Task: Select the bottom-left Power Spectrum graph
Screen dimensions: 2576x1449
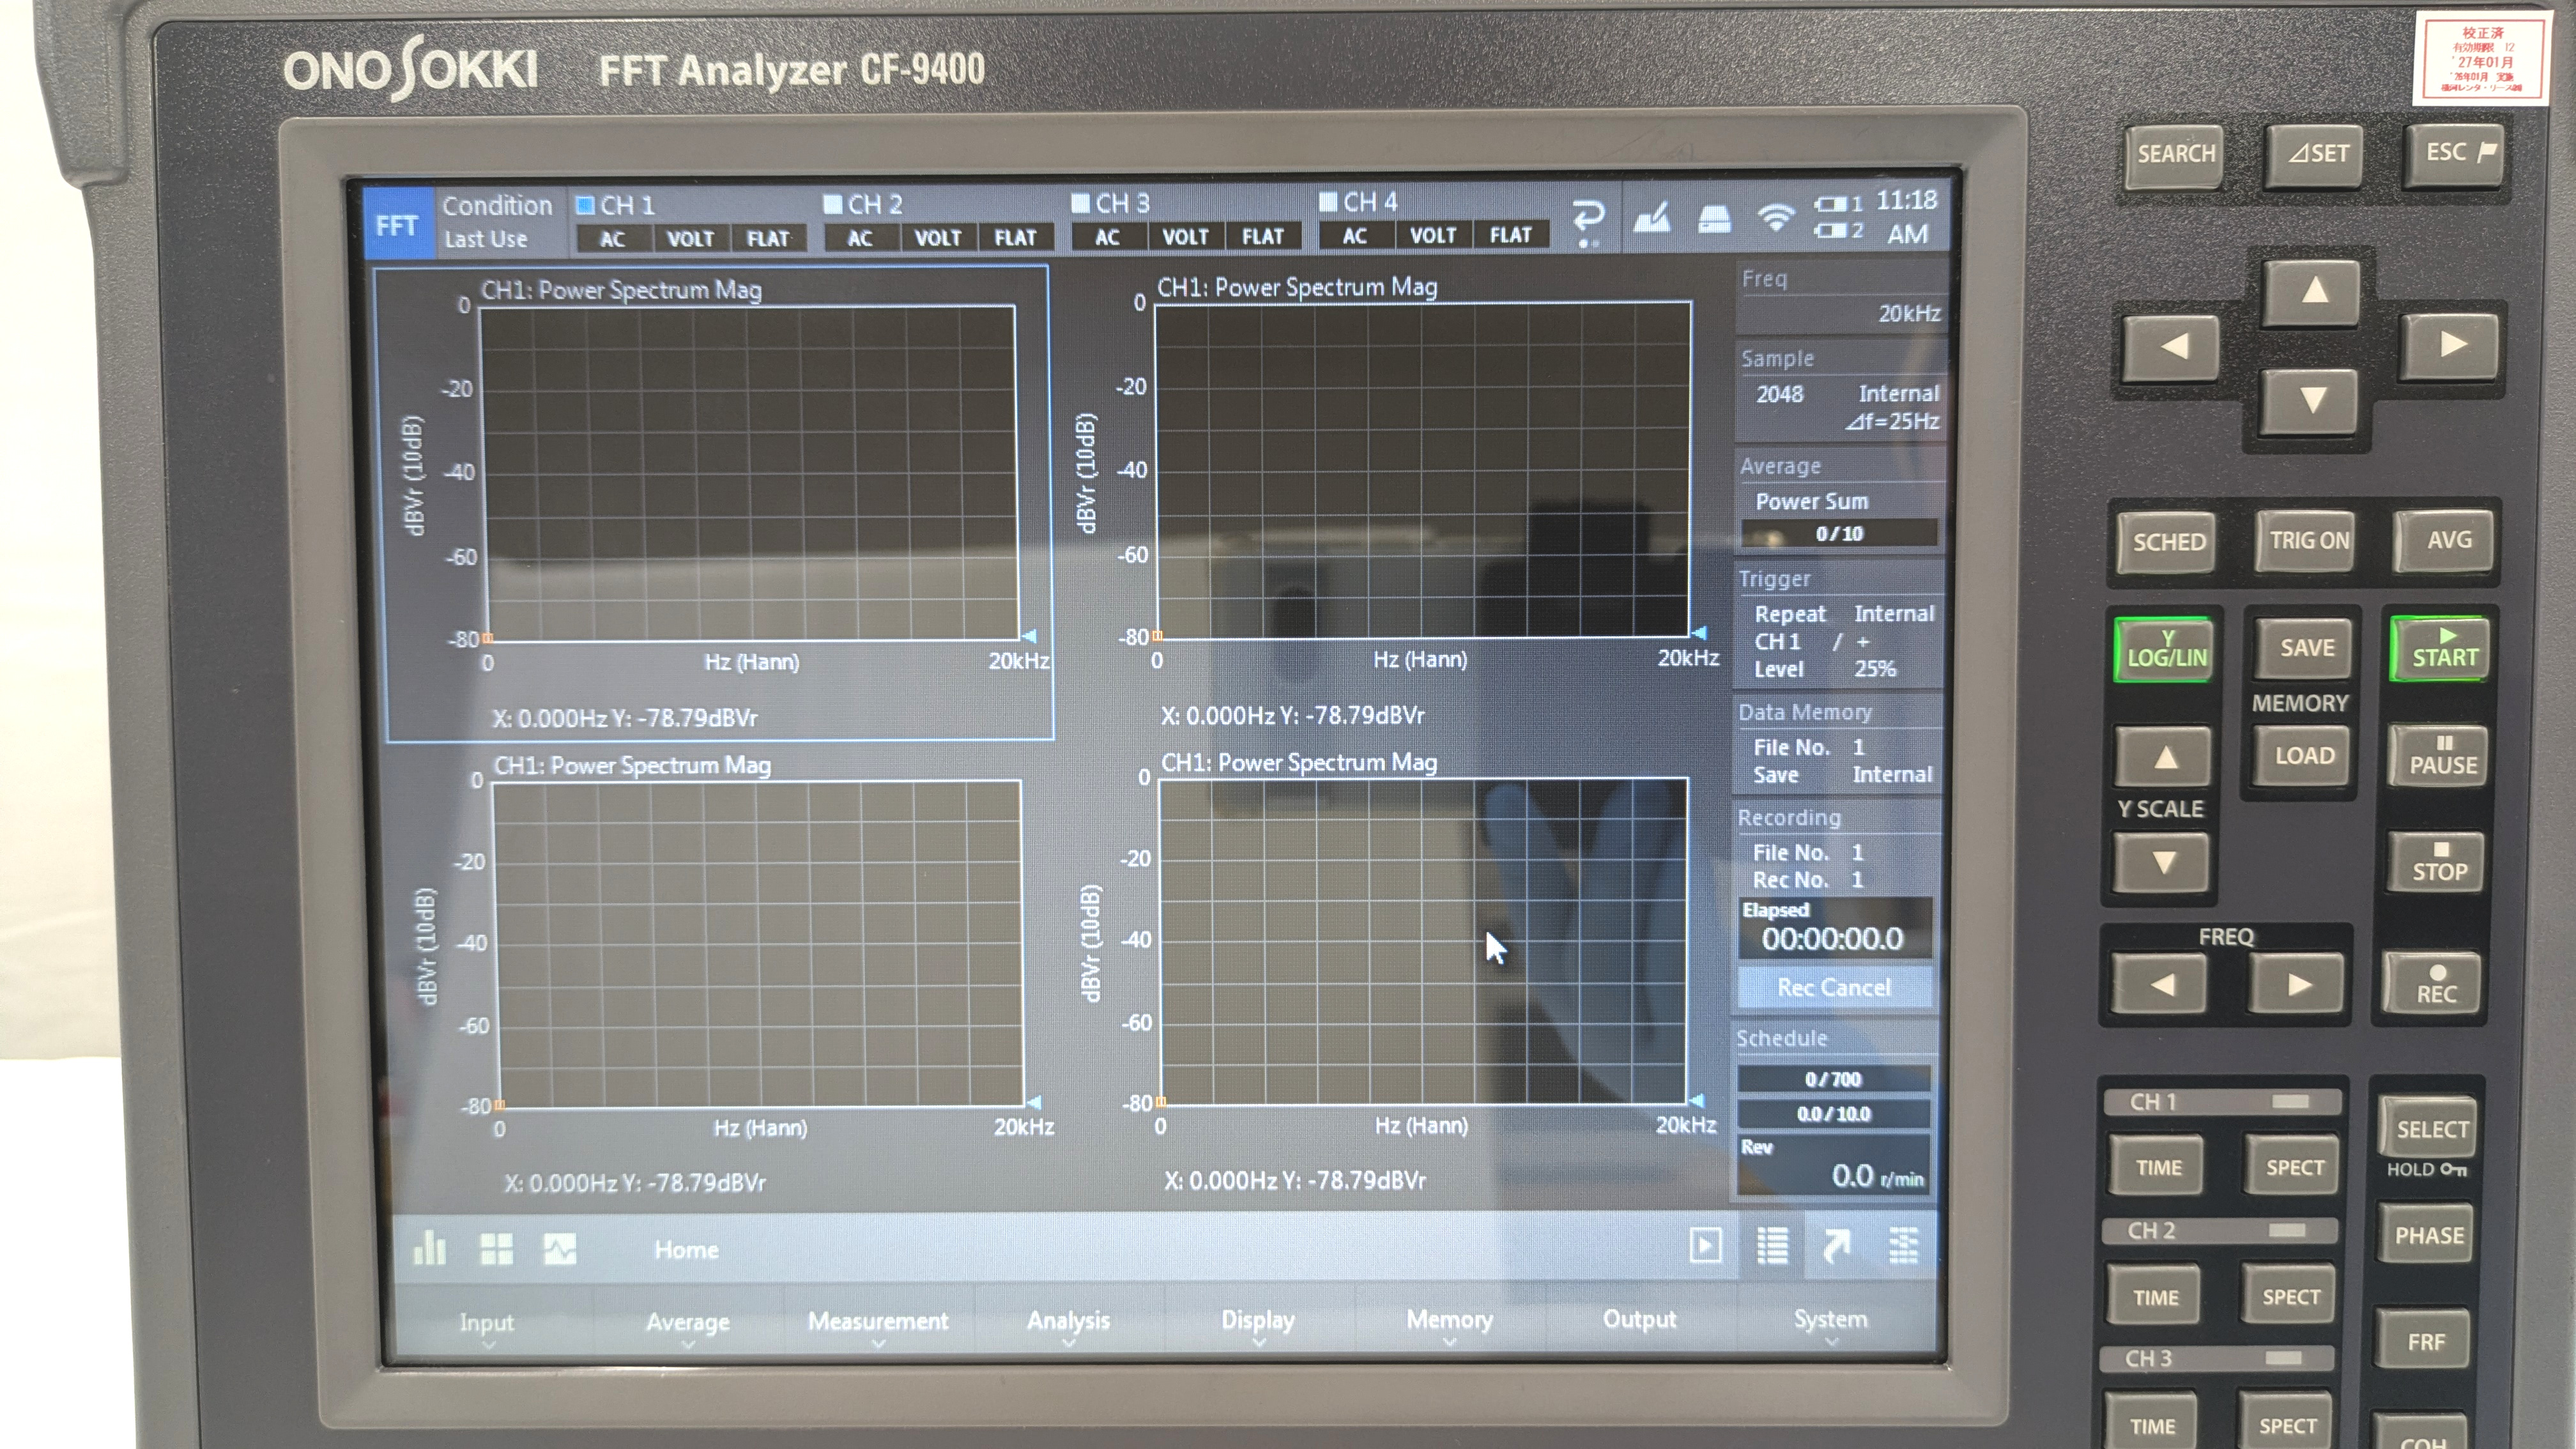Action: (x=758, y=943)
